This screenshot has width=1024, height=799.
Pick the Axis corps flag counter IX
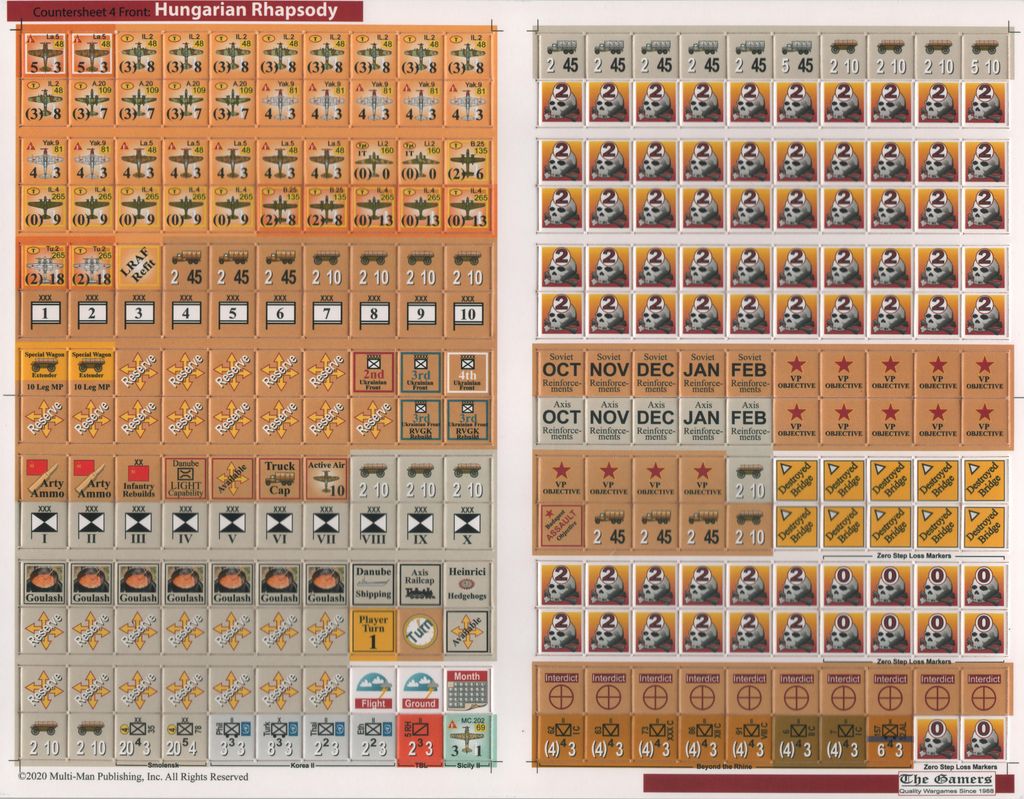coord(421,525)
